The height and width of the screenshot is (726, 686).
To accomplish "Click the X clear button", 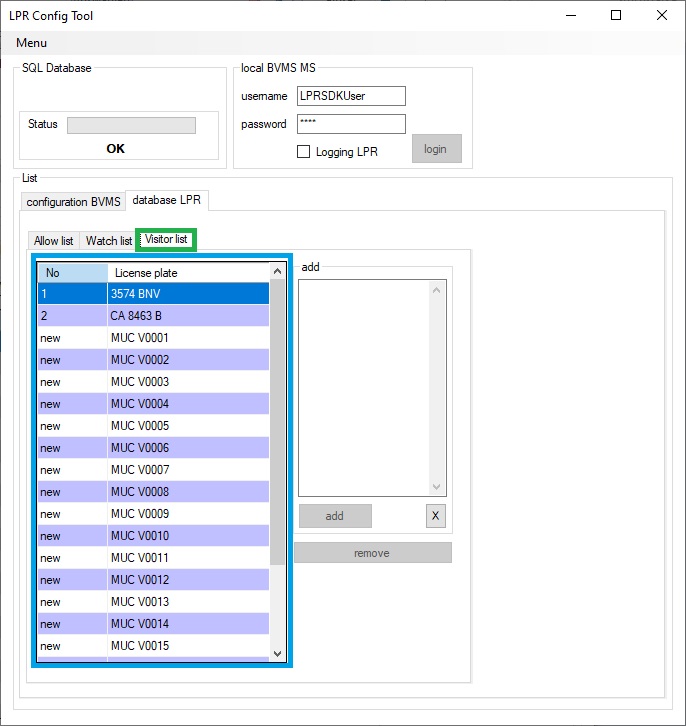I will 435,516.
